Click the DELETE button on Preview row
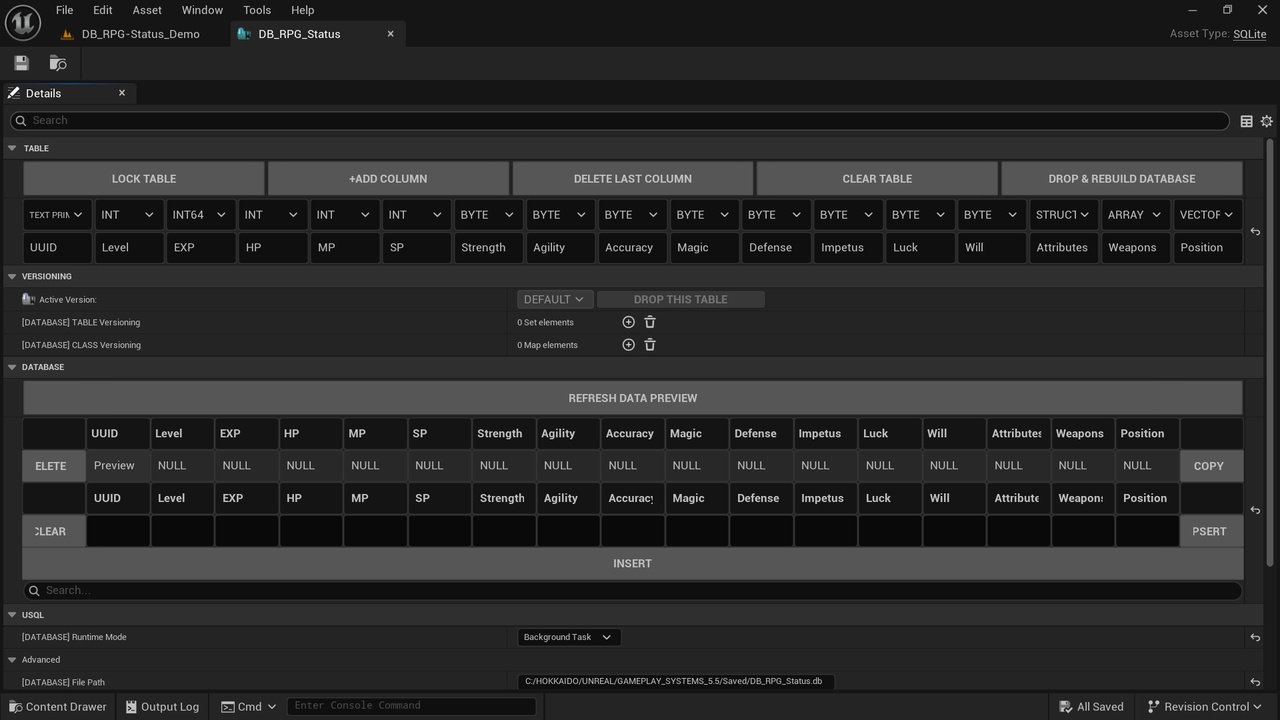 (x=53, y=466)
